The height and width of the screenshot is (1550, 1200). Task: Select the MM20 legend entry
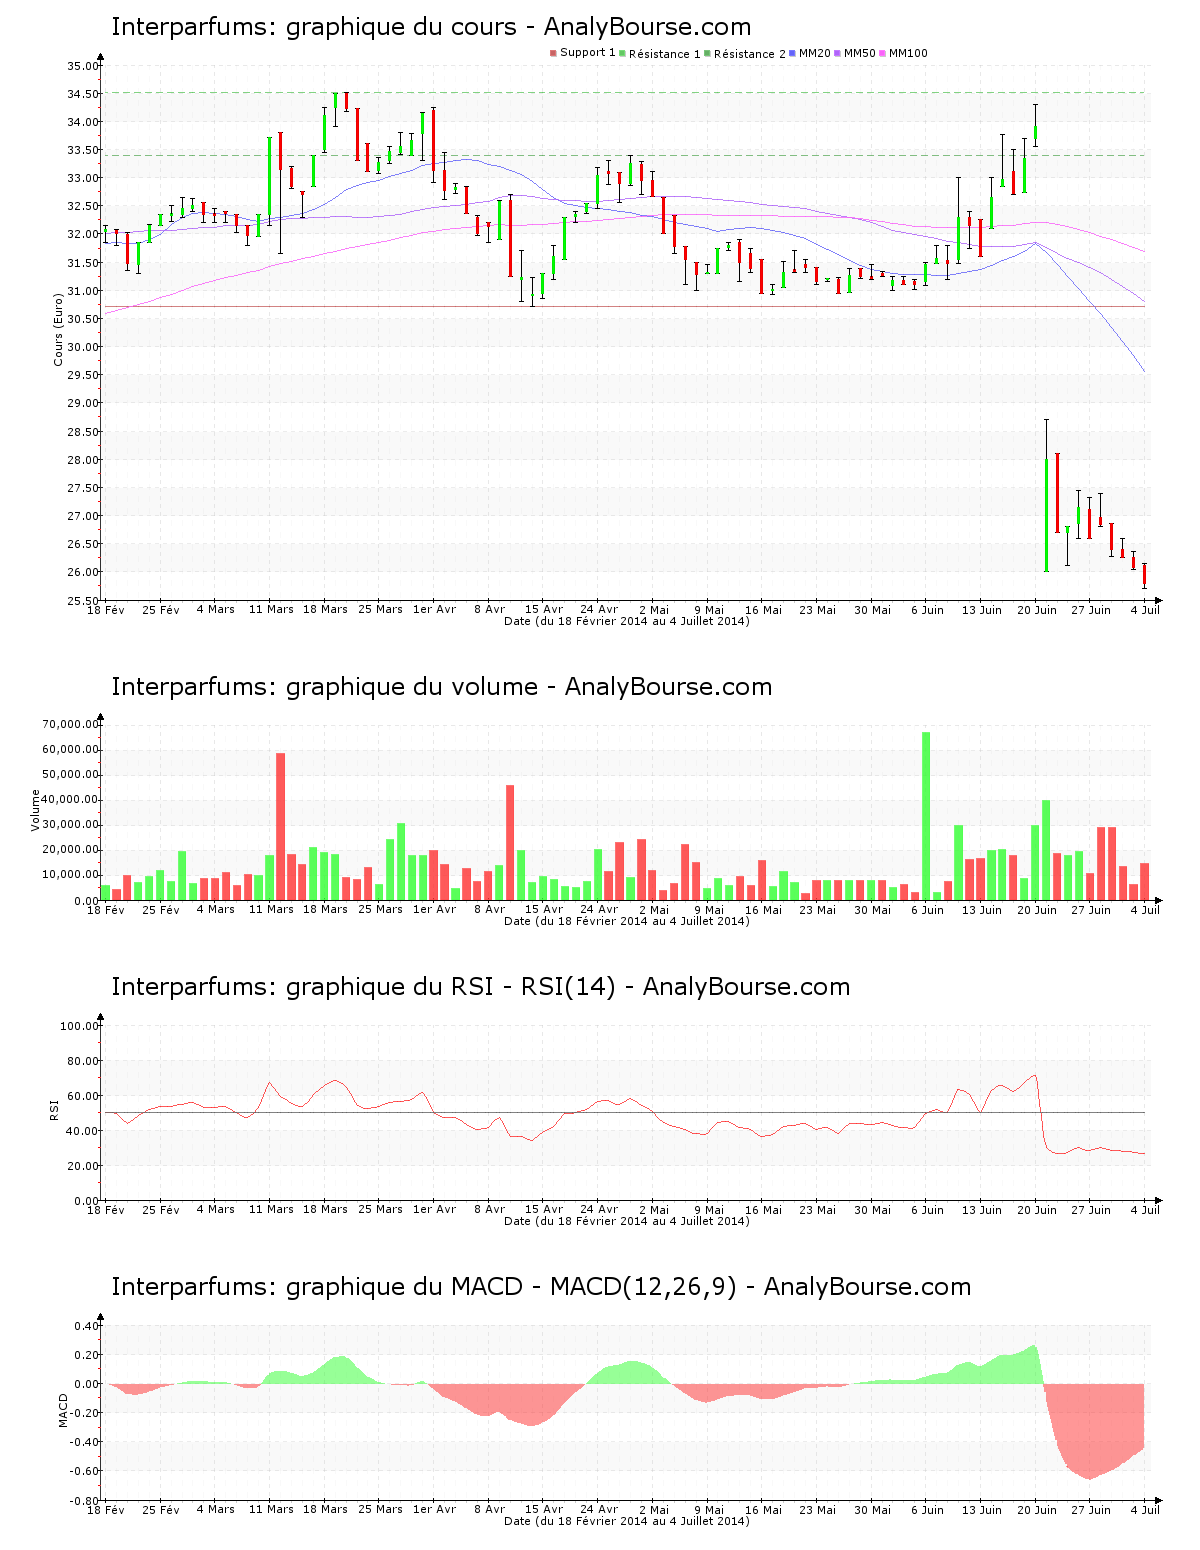(x=810, y=53)
